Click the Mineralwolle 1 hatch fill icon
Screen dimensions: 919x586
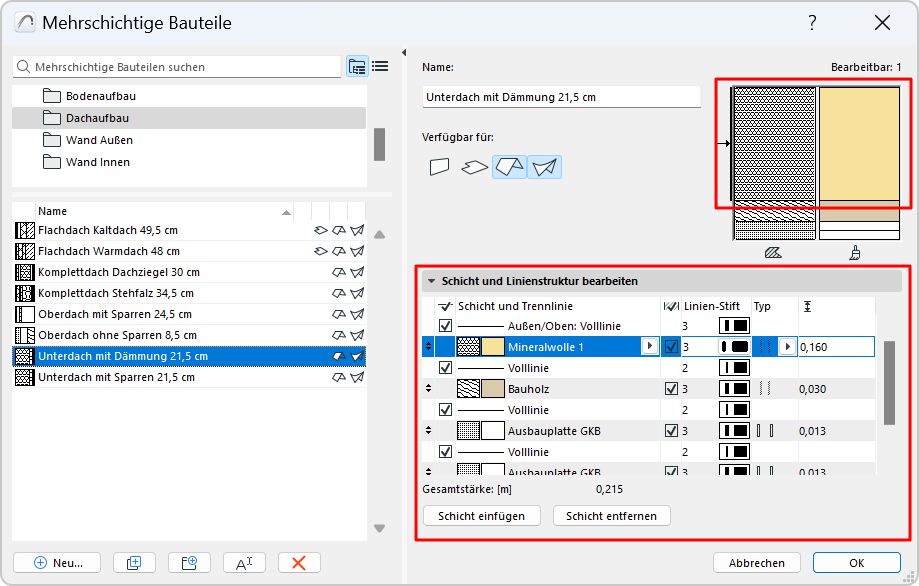(468, 347)
